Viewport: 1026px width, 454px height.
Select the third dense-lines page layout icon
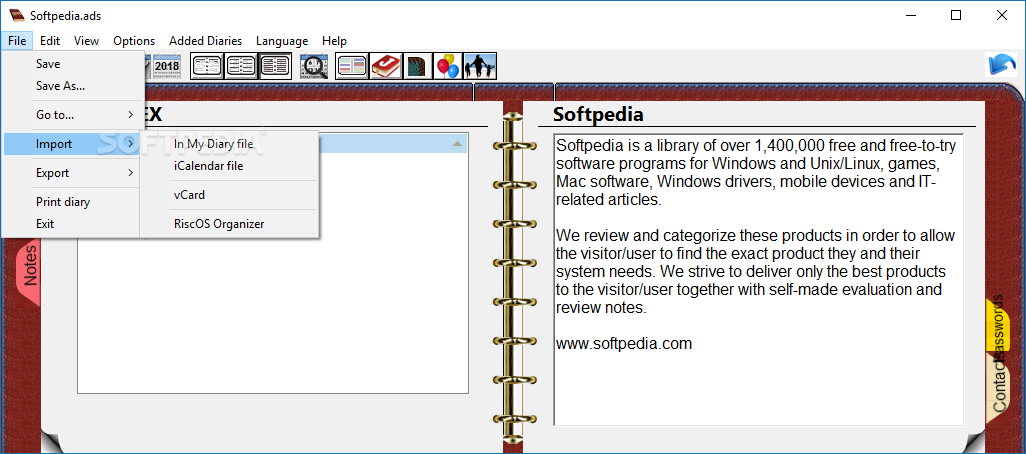coord(275,66)
